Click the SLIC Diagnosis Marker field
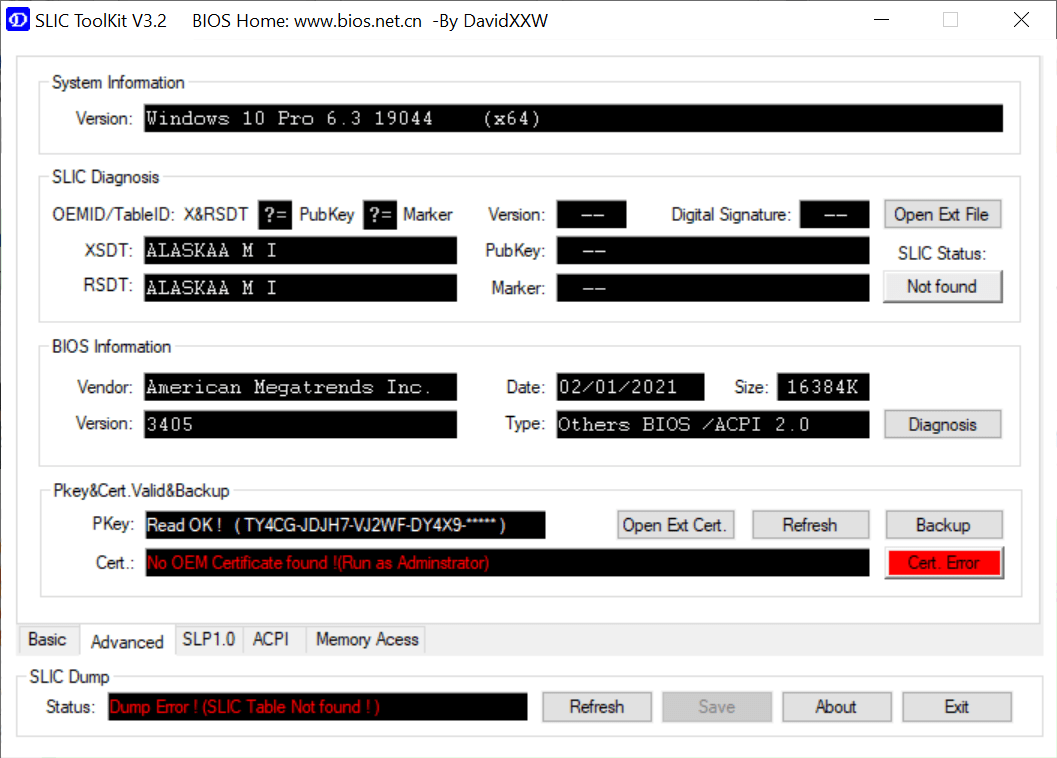 coord(713,287)
